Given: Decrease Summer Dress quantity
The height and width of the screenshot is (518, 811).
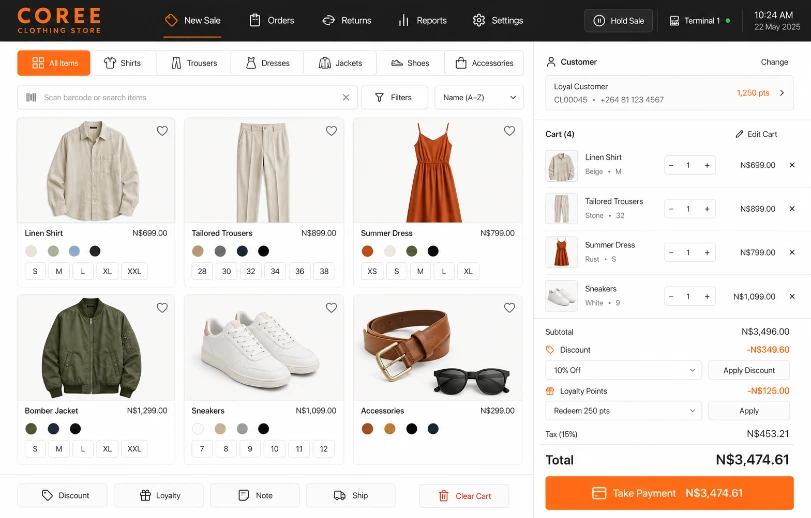Looking at the screenshot, I should [x=671, y=253].
